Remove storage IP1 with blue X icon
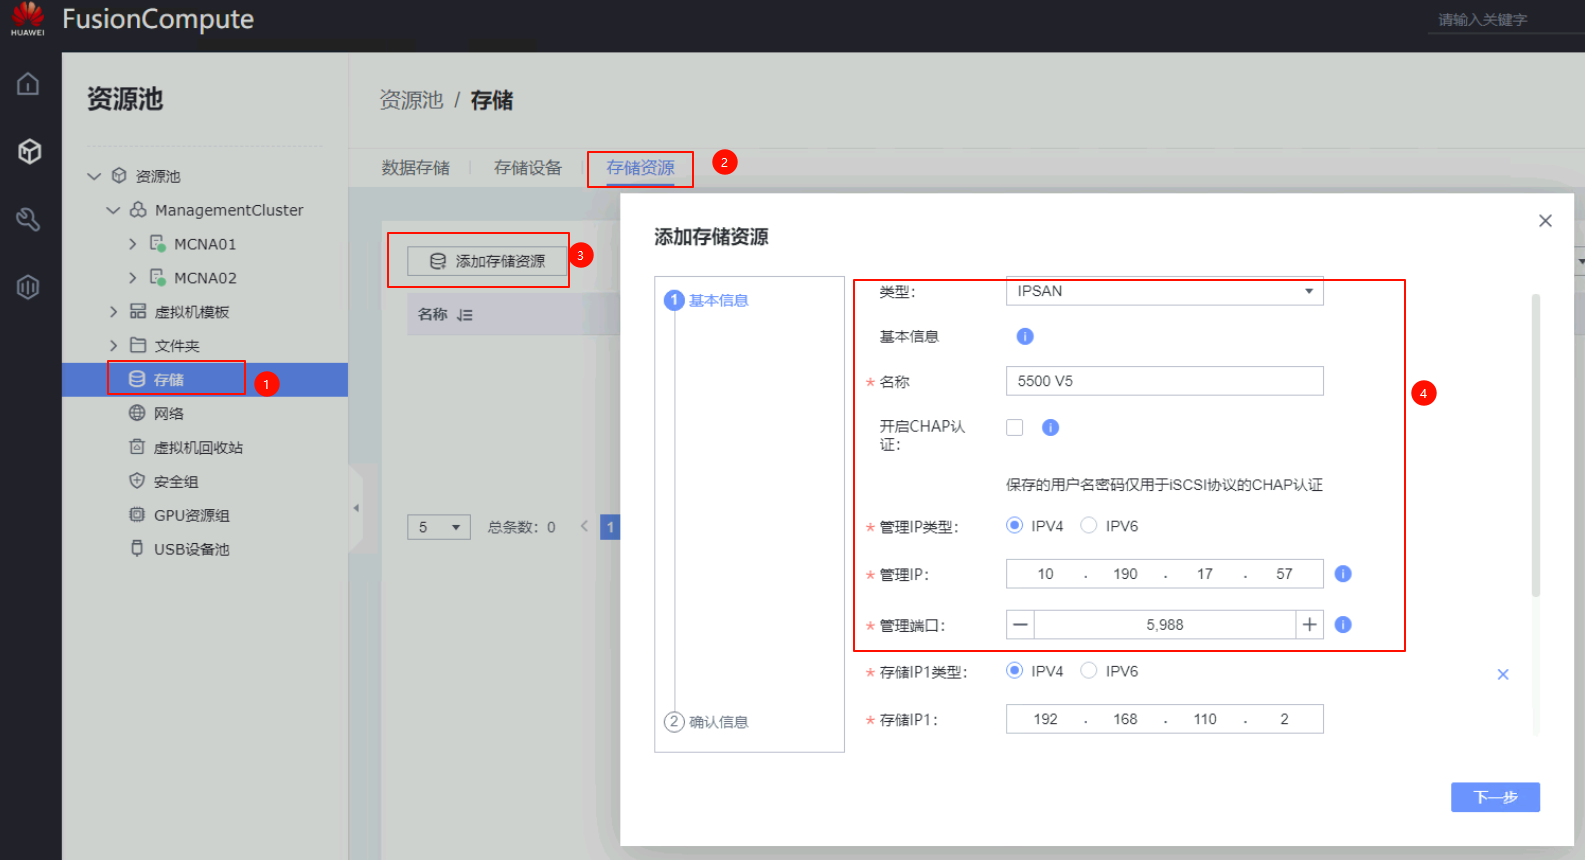The height and width of the screenshot is (860, 1585). [x=1502, y=675]
